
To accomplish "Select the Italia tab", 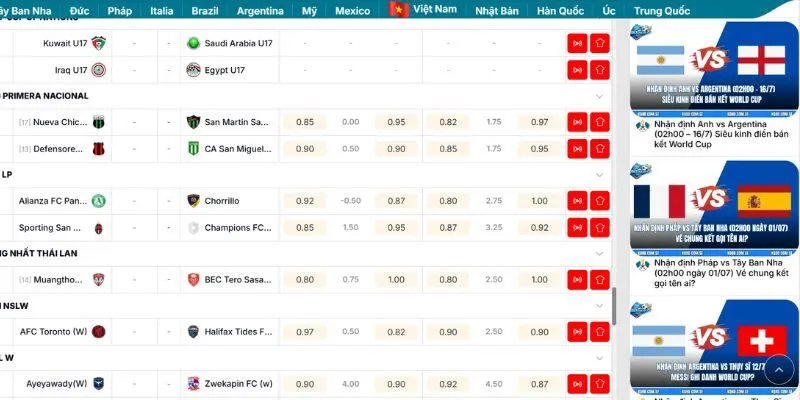I will click(162, 11).
